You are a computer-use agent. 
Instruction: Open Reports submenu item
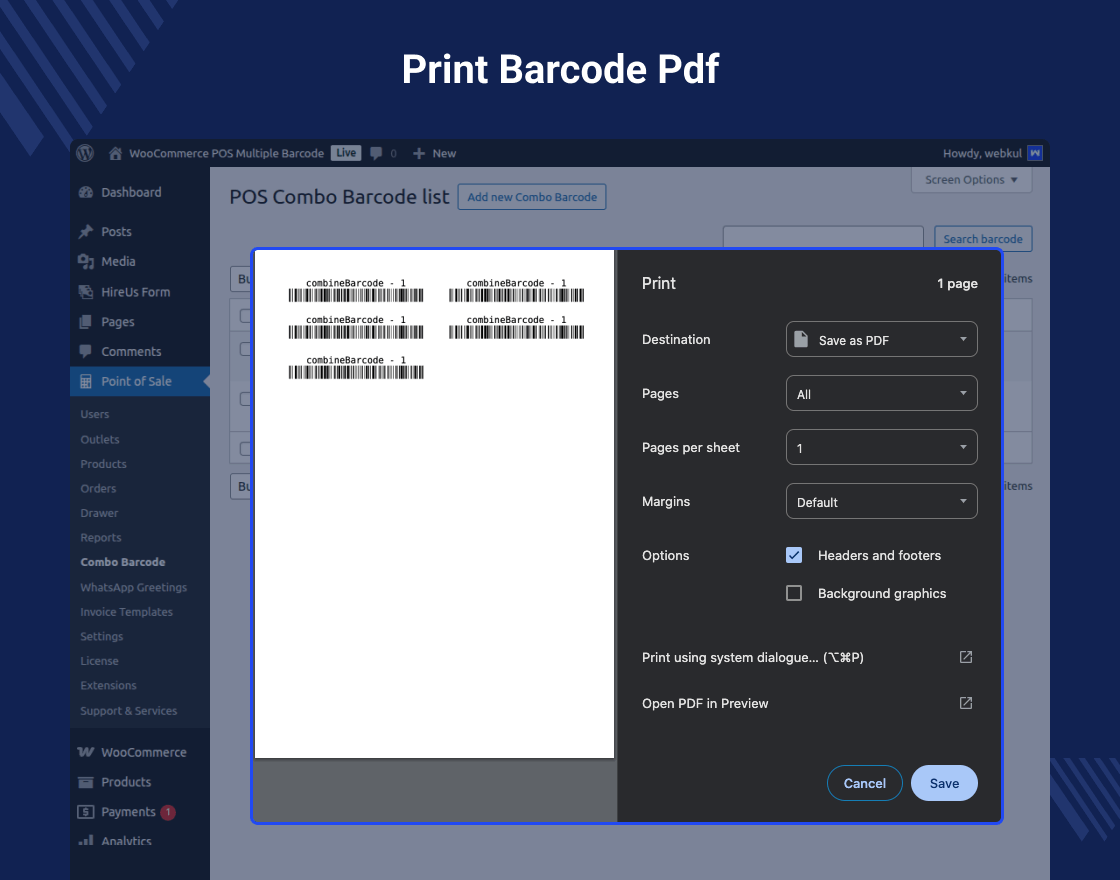tap(101, 537)
